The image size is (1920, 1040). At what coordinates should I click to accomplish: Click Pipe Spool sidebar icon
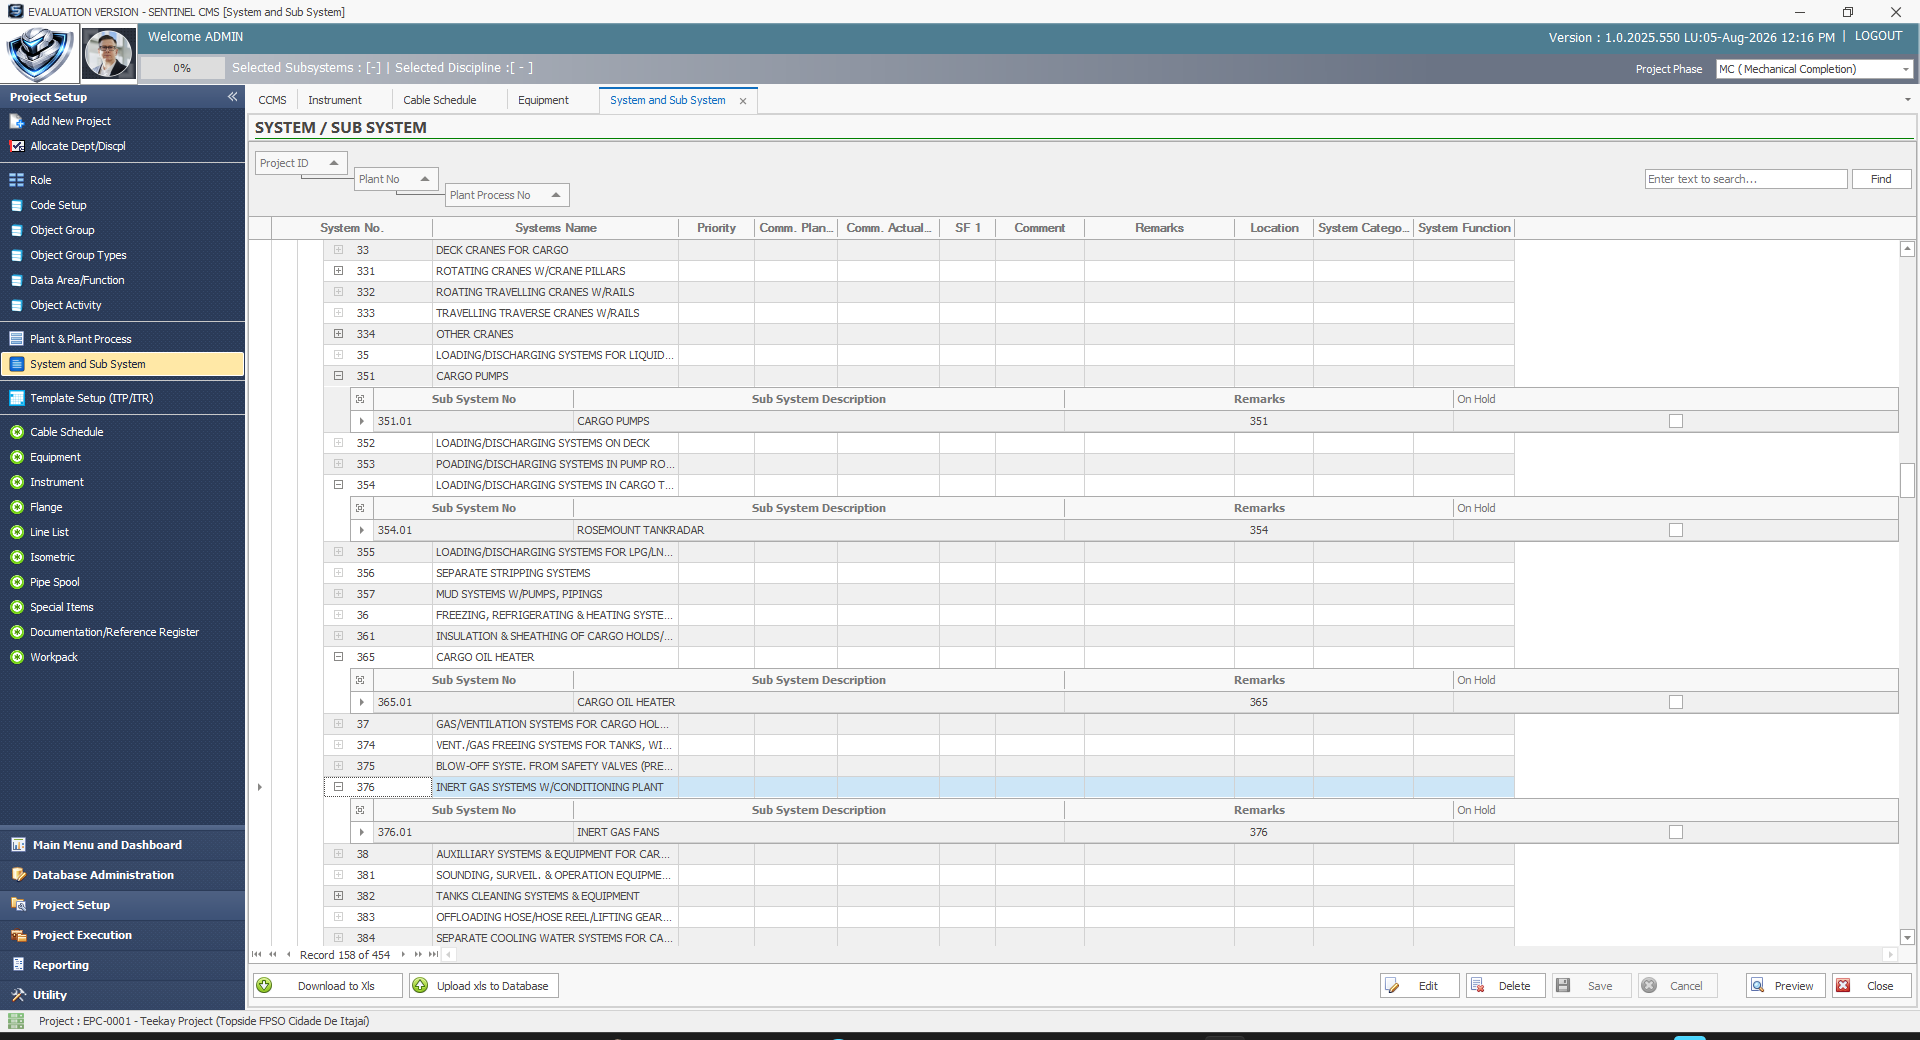coord(17,582)
